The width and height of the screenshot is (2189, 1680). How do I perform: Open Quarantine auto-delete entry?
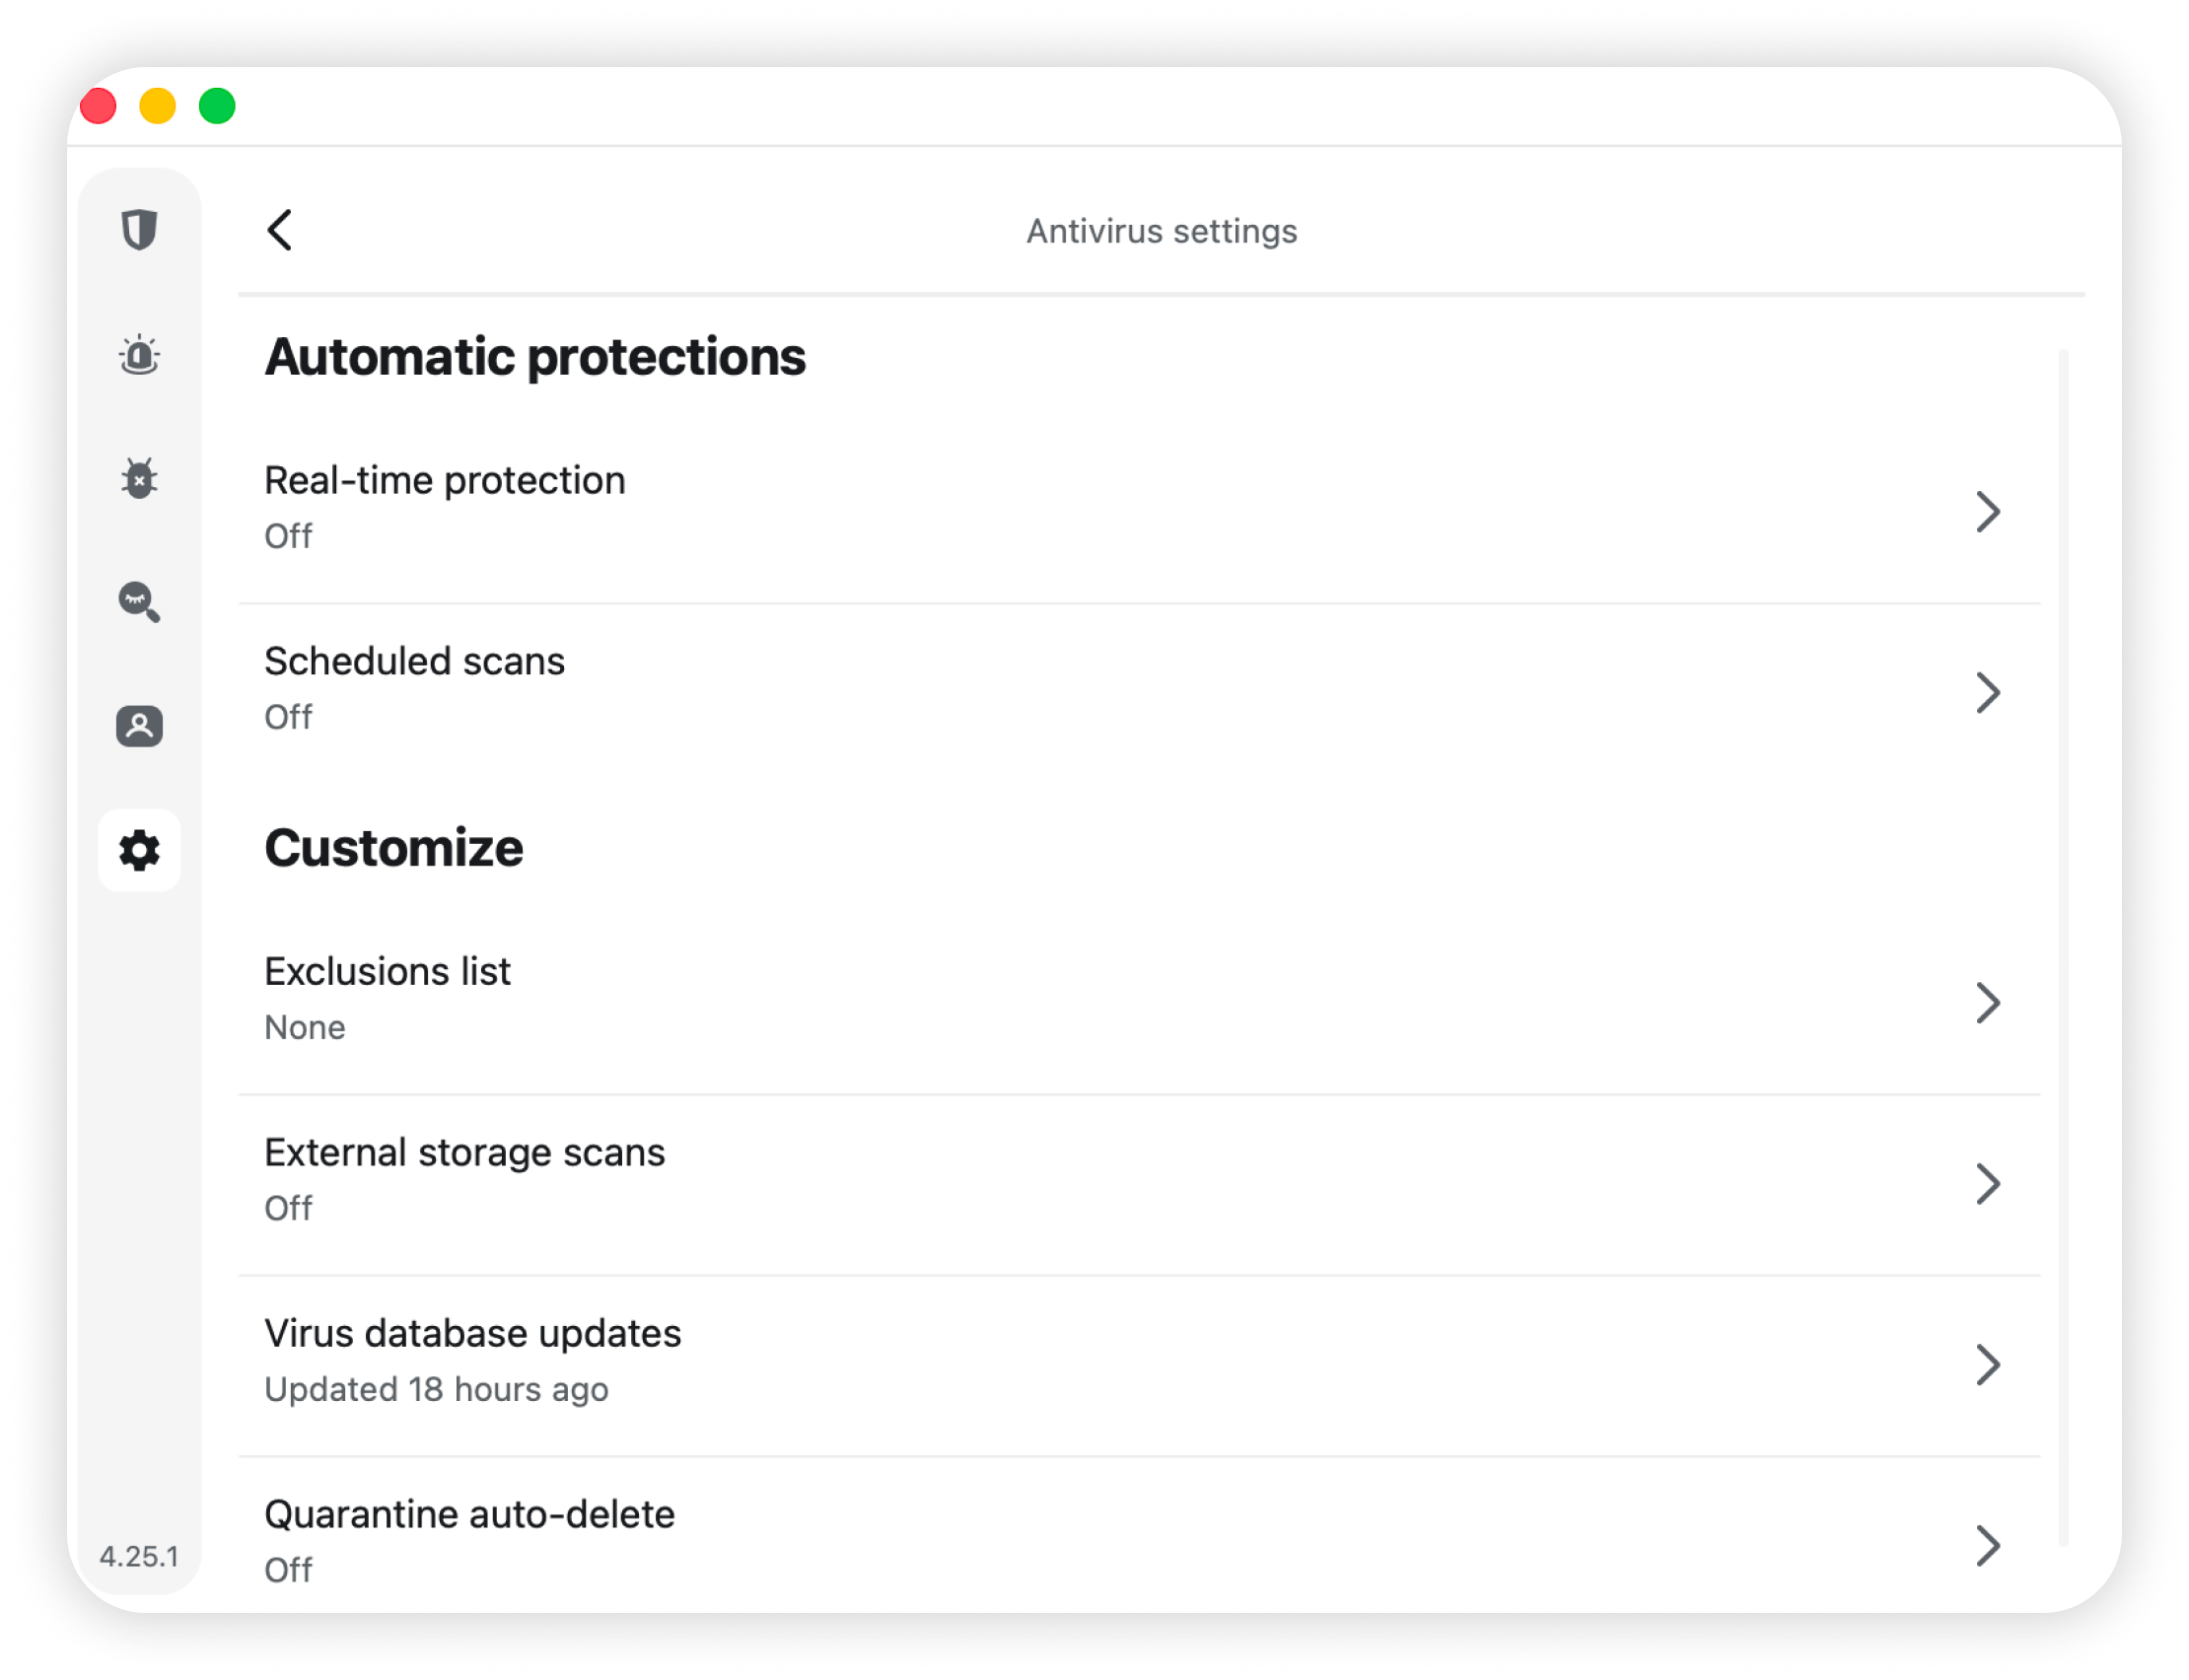point(470,1515)
